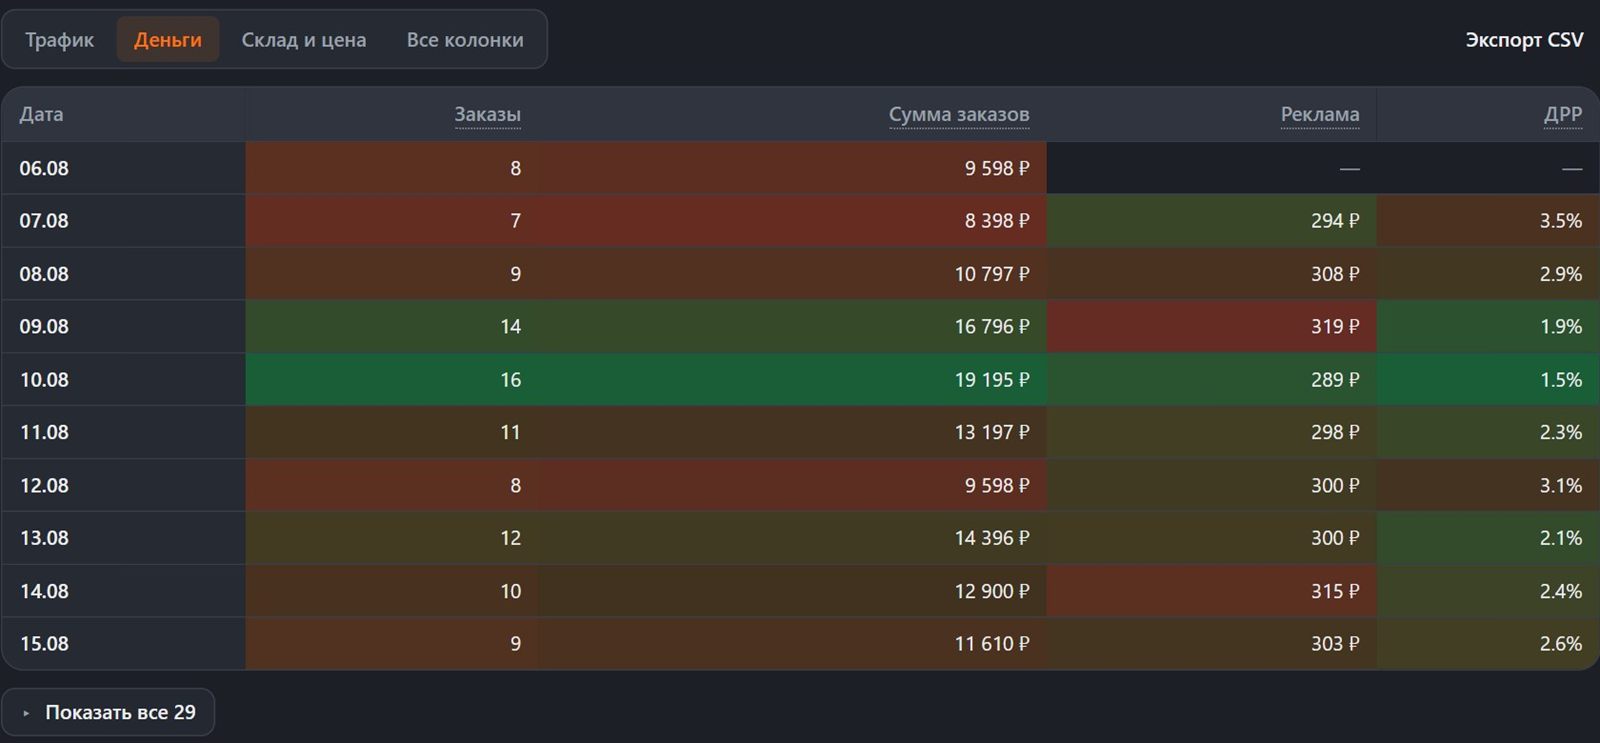
Task: Select the 10.08 date row
Action: pos(800,379)
